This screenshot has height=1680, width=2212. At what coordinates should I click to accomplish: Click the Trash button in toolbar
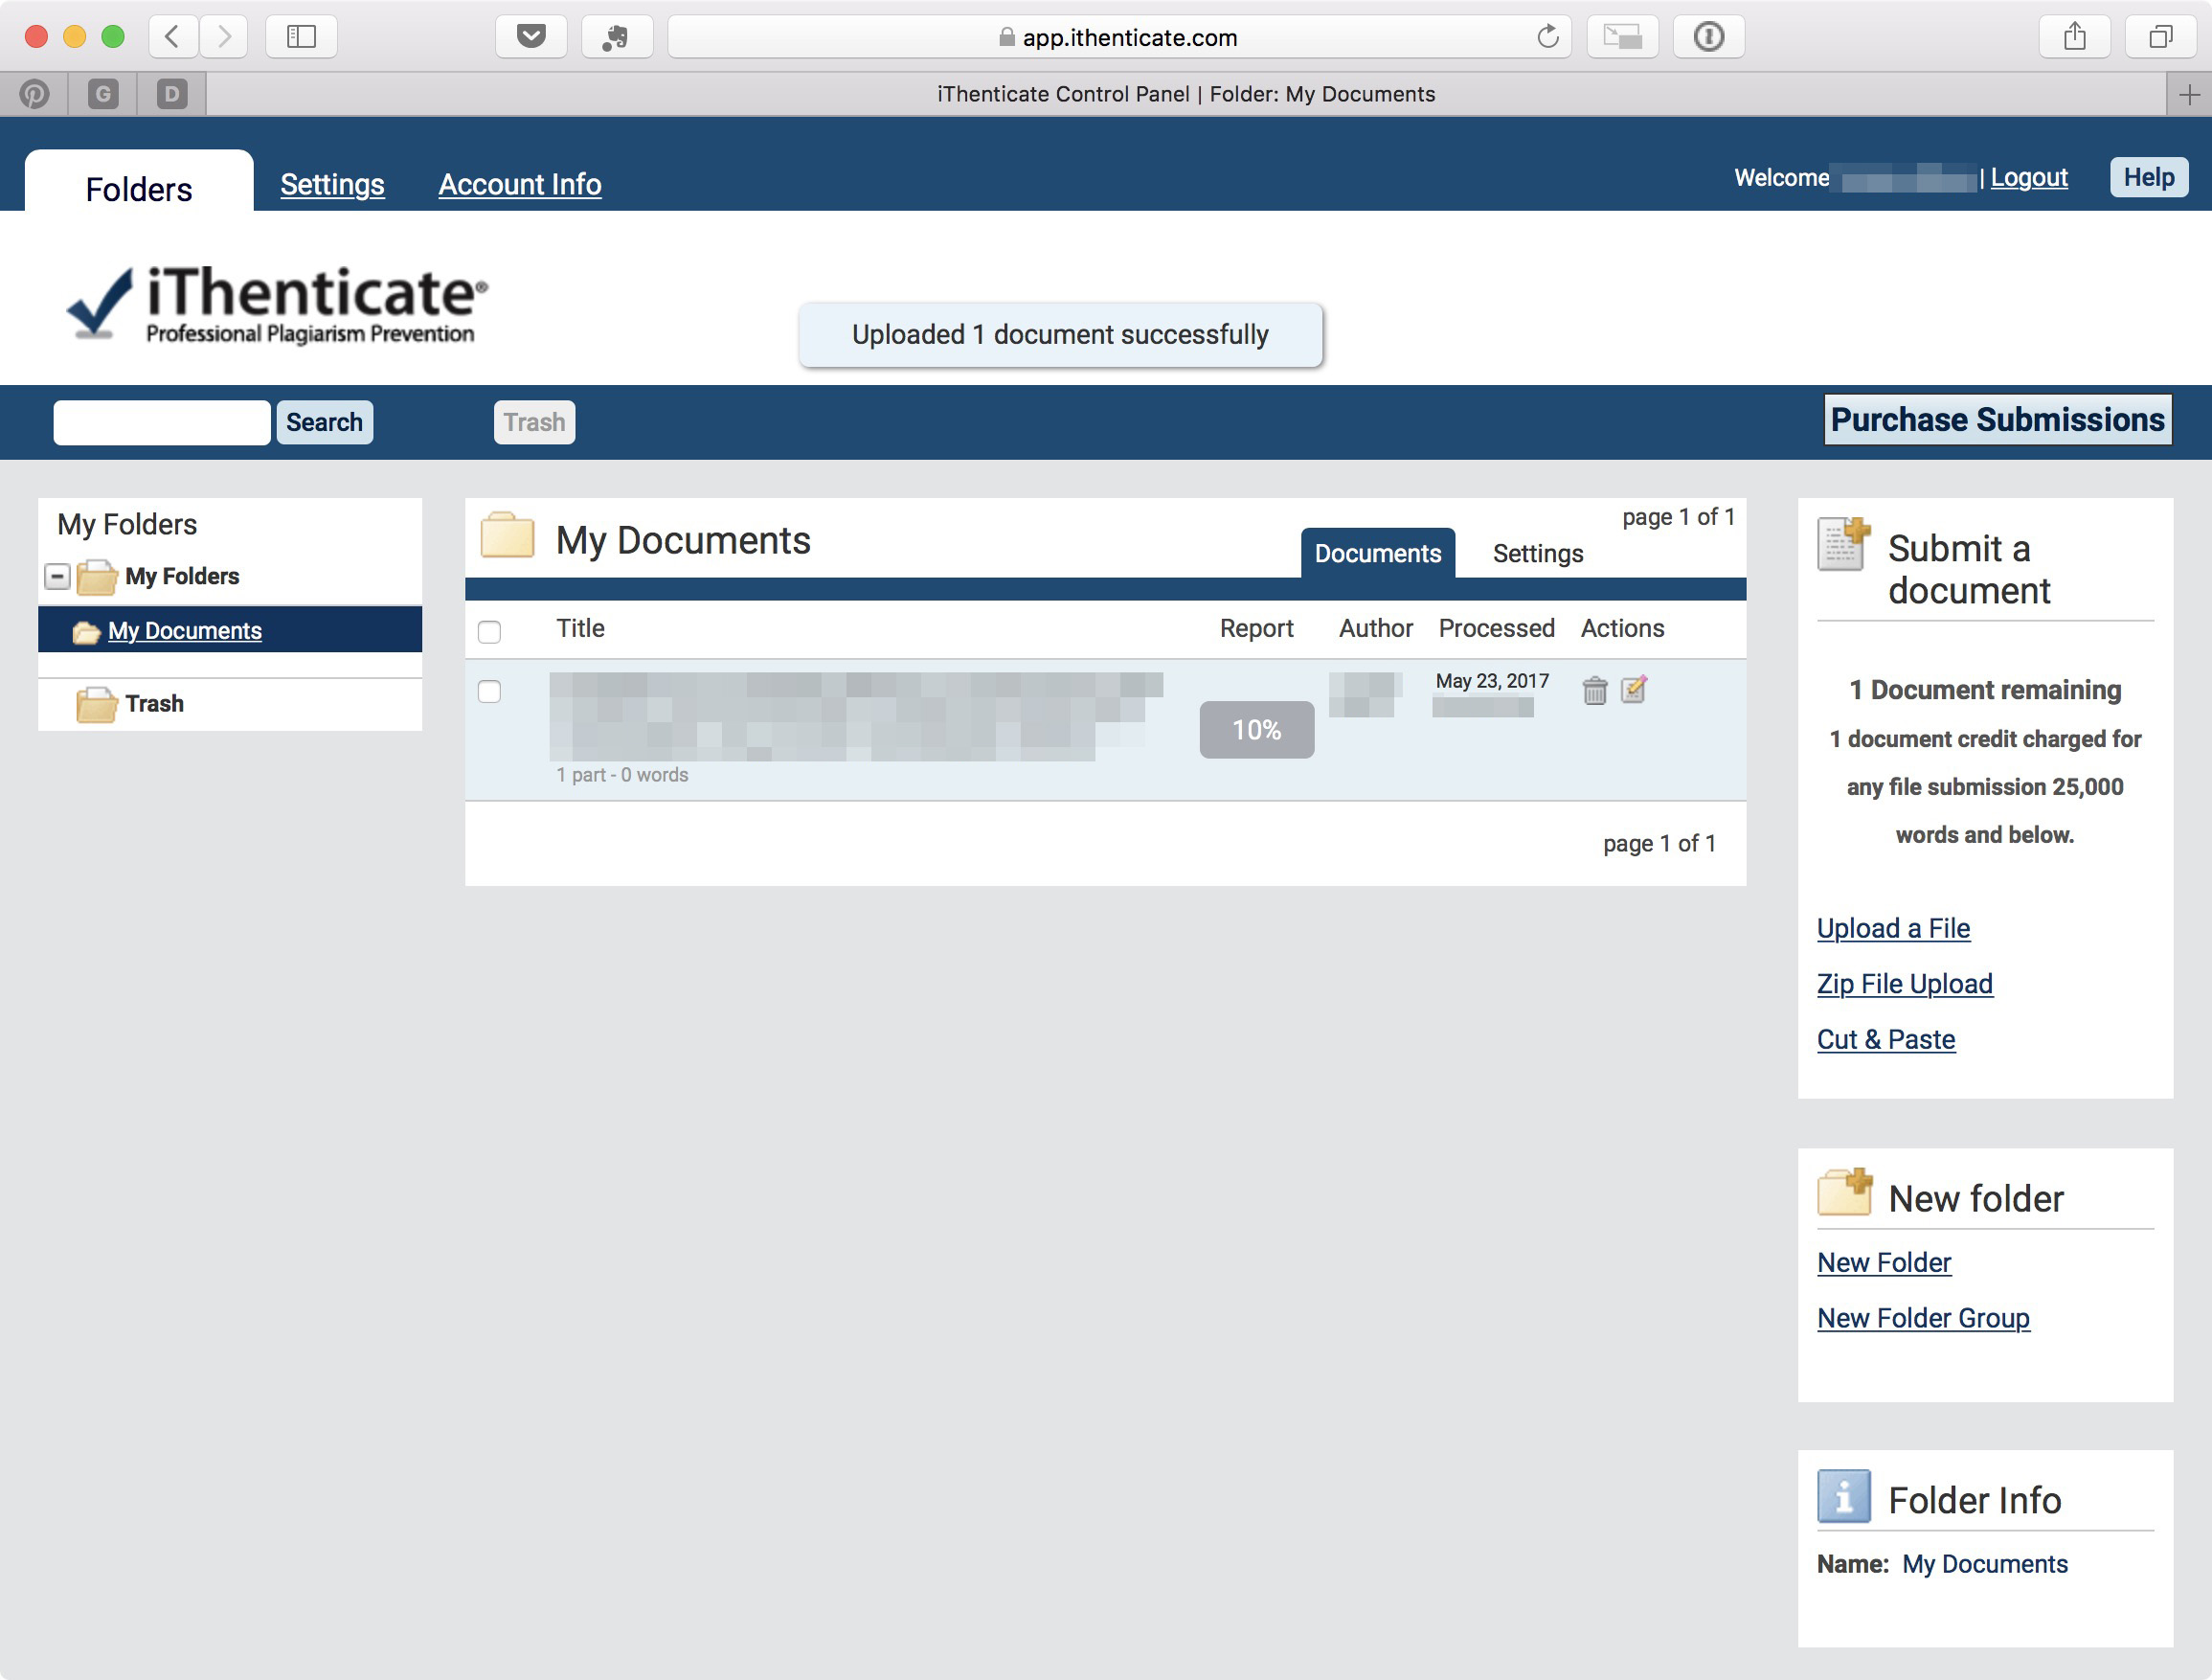[532, 420]
